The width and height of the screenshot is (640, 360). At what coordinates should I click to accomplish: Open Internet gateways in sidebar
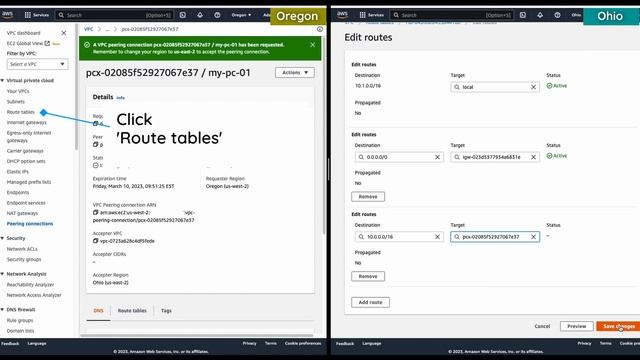click(x=27, y=122)
